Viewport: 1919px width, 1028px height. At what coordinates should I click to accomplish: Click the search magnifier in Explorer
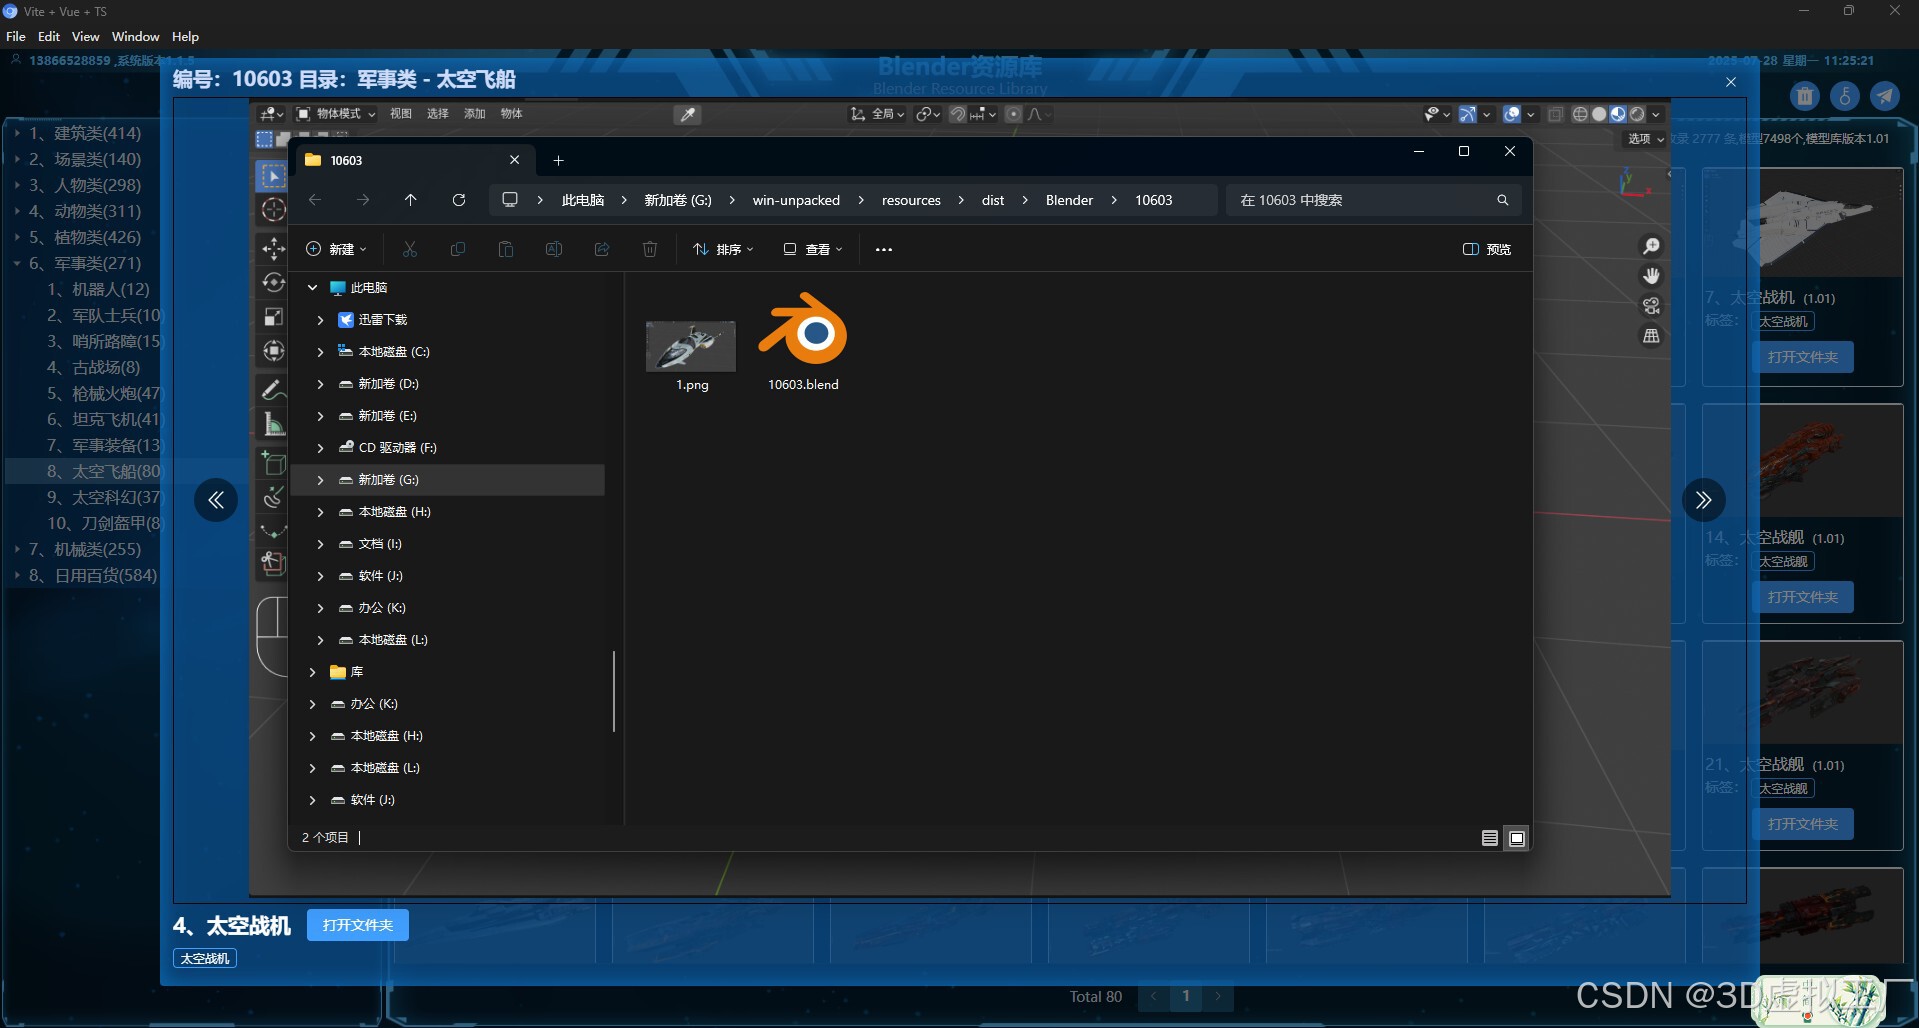(x=1502, y=200)
